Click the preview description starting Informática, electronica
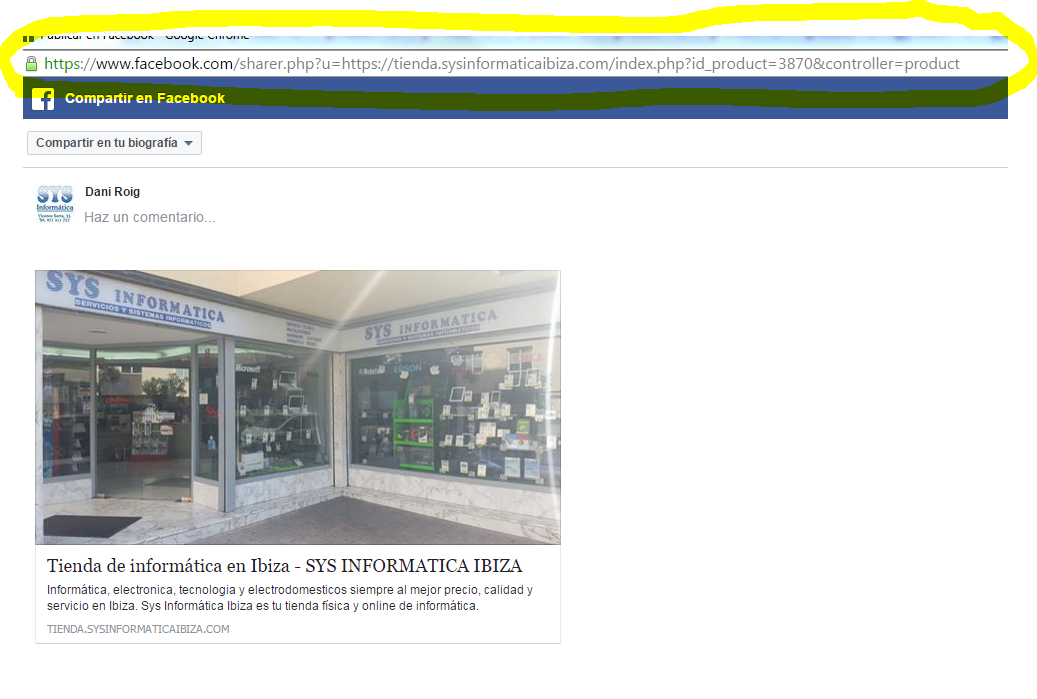 pyautogui.click(x=290, y=598)
